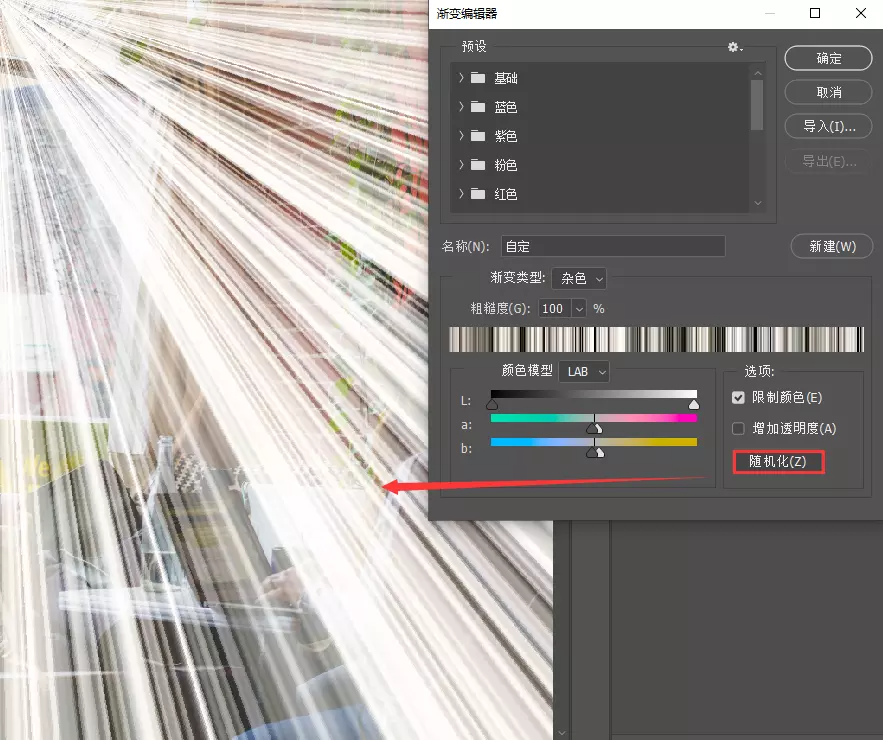Enable the 增加透明度(A) checkbox

pos(738,429)
